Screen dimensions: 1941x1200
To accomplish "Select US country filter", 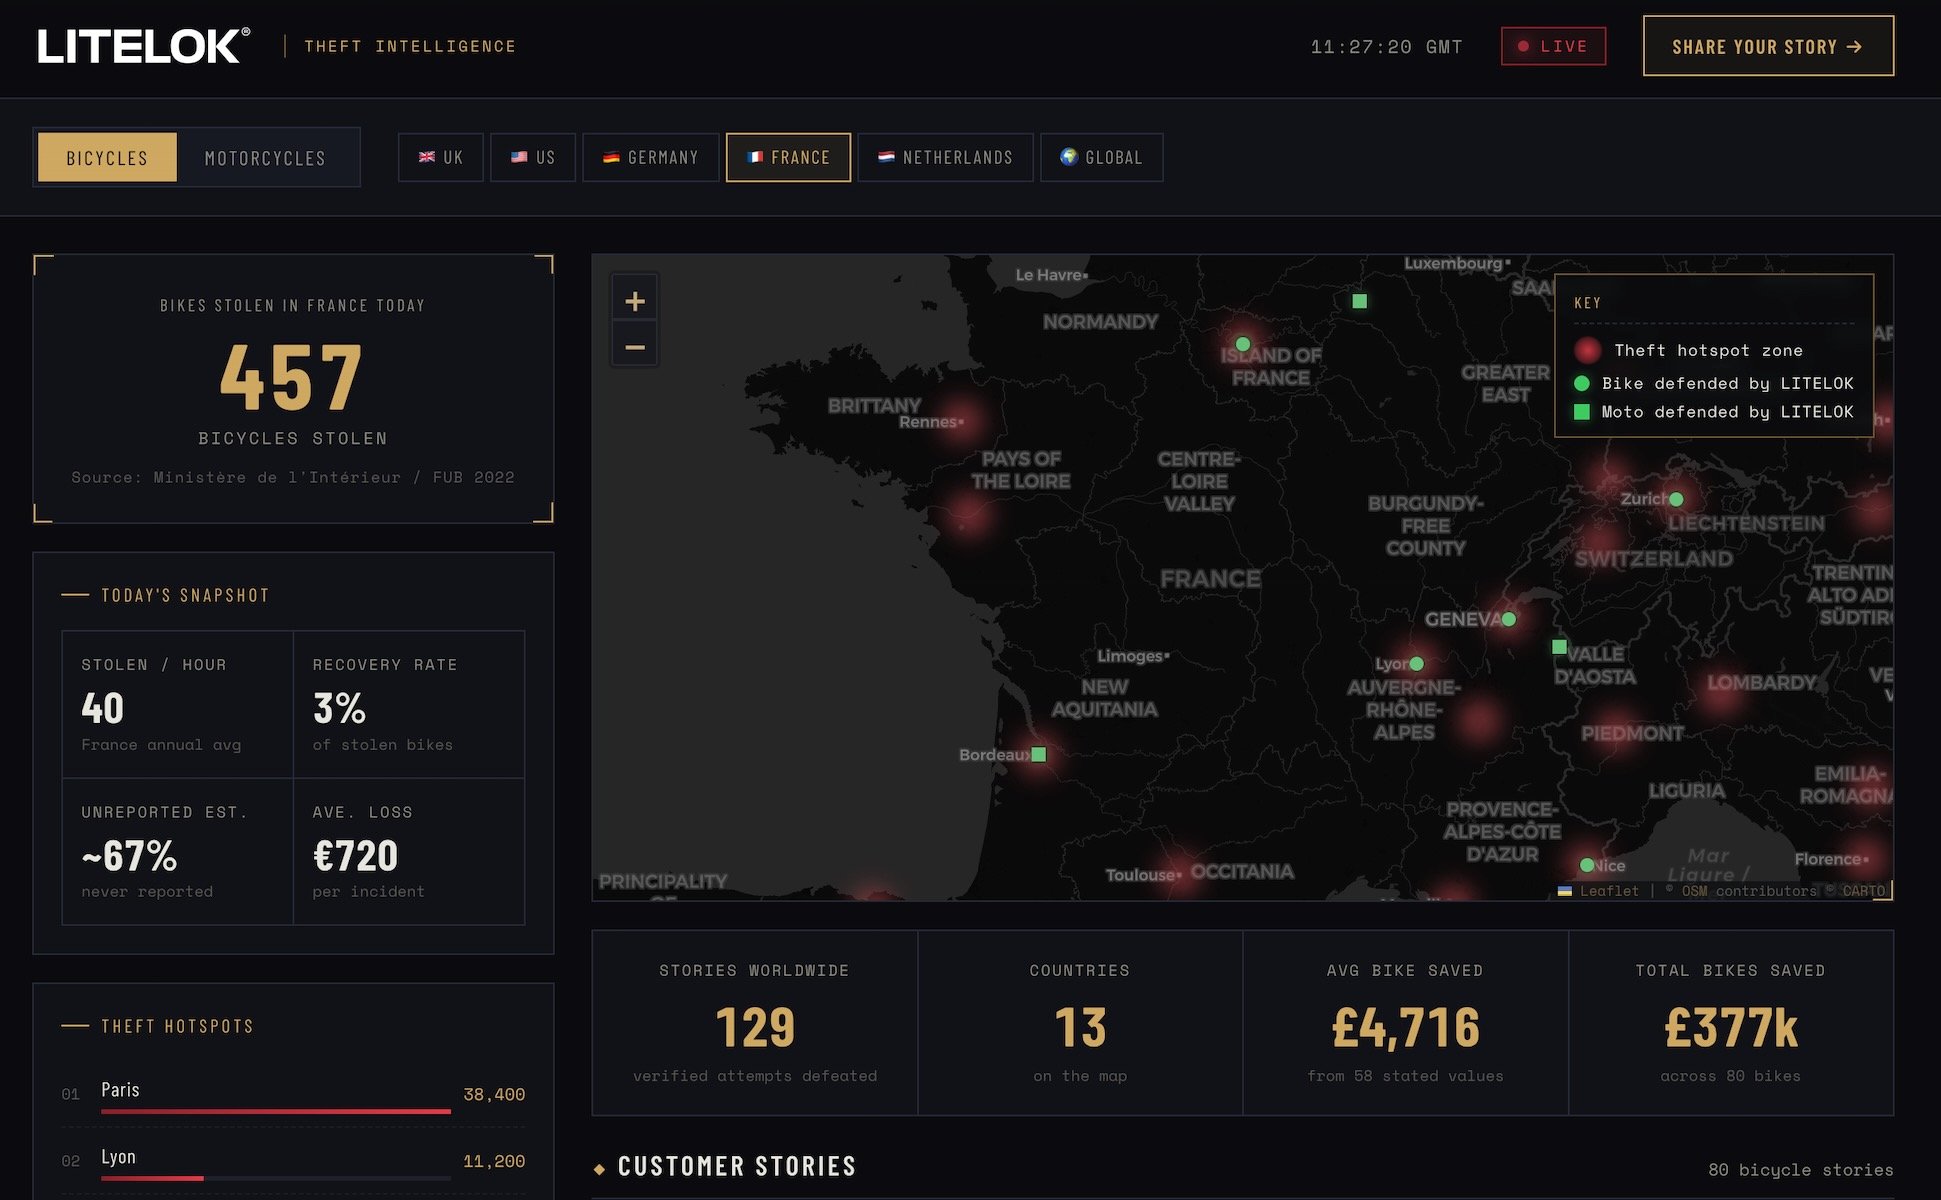I will point(533,157).
